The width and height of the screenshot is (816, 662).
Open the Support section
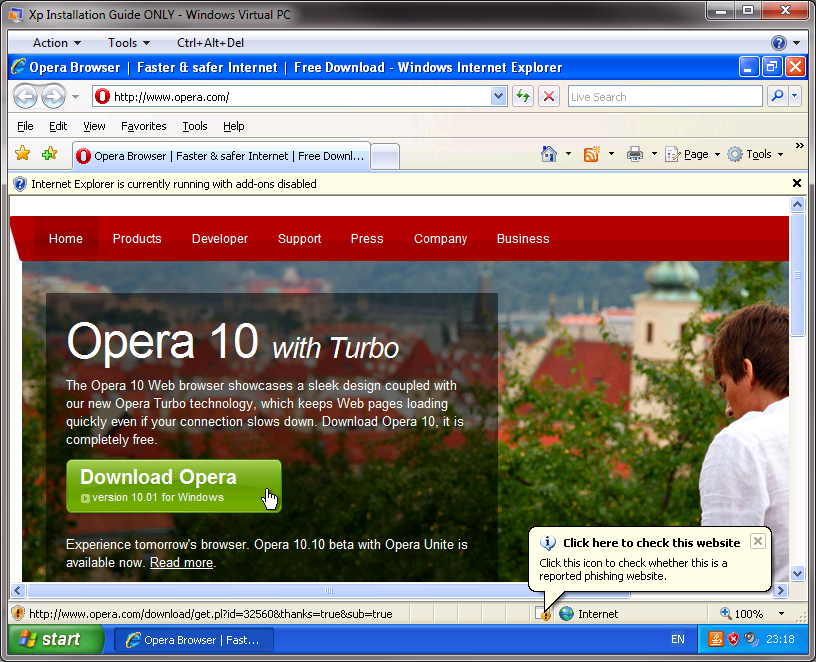click(x=299, y=239)
